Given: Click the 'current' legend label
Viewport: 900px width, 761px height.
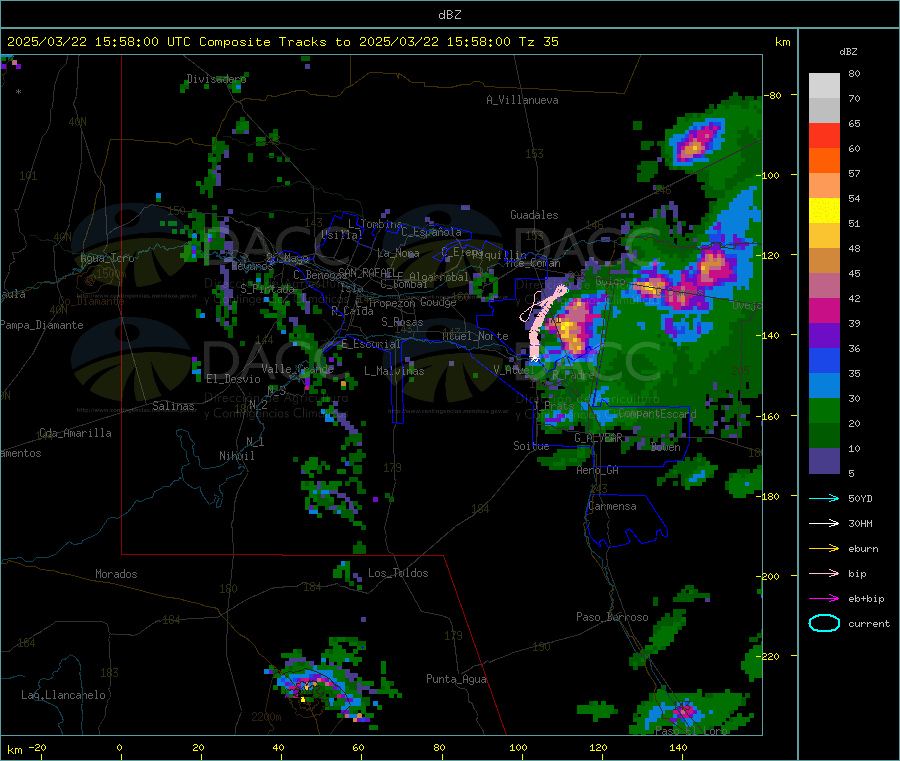Looking at the screenshot, I should click(x=869, y=624).
